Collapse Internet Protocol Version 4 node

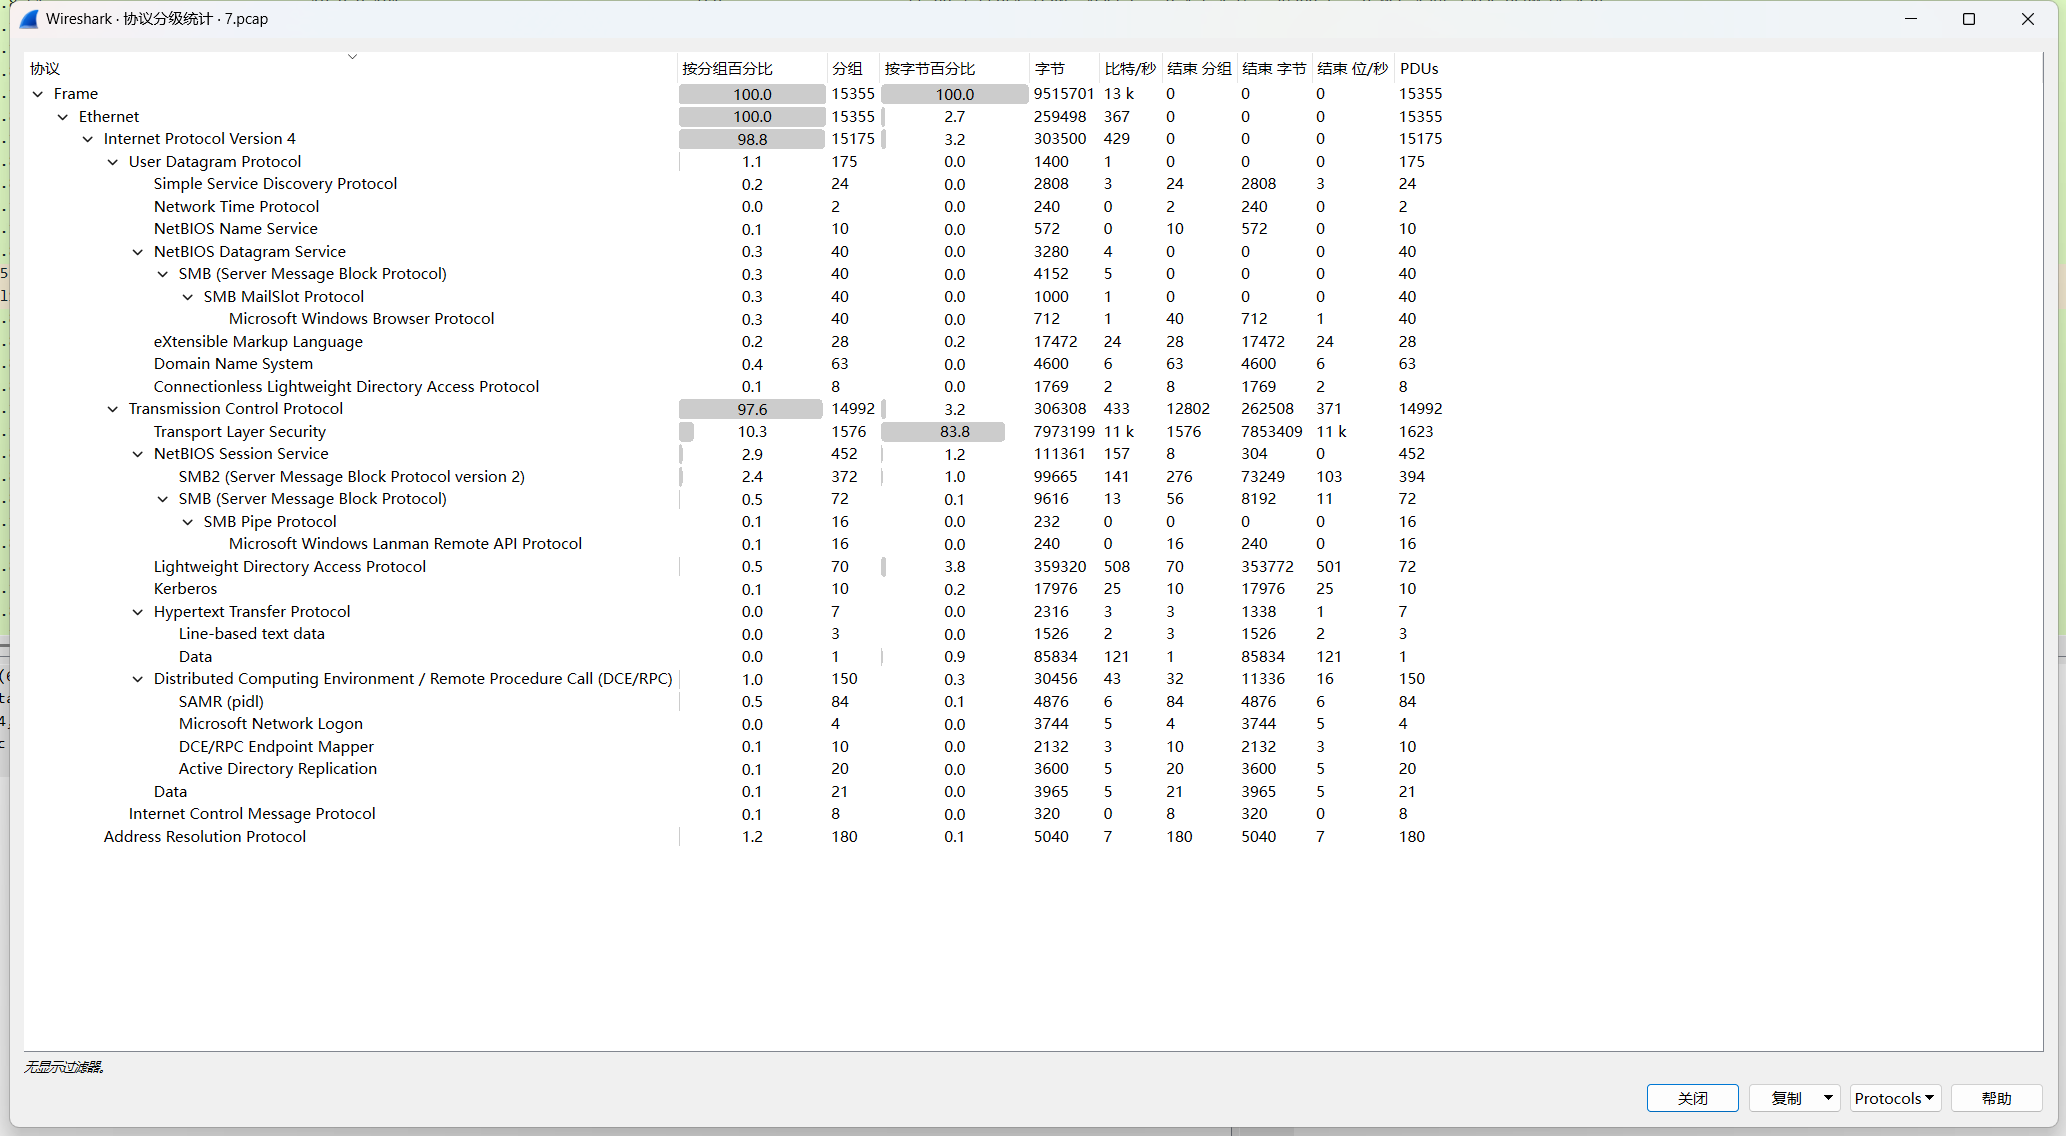(x=88, y=139)
